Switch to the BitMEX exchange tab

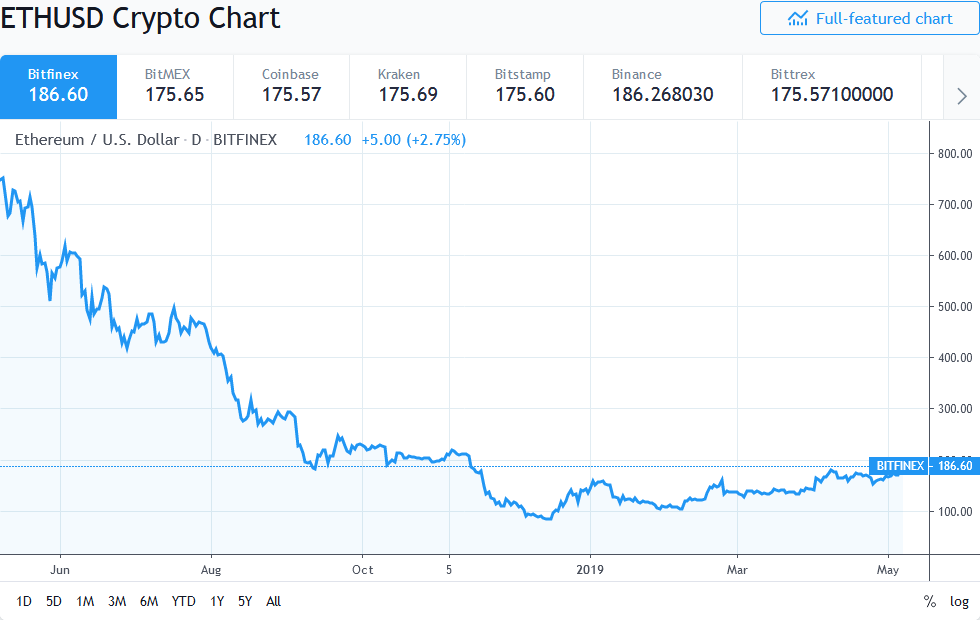tap(173, 86)
